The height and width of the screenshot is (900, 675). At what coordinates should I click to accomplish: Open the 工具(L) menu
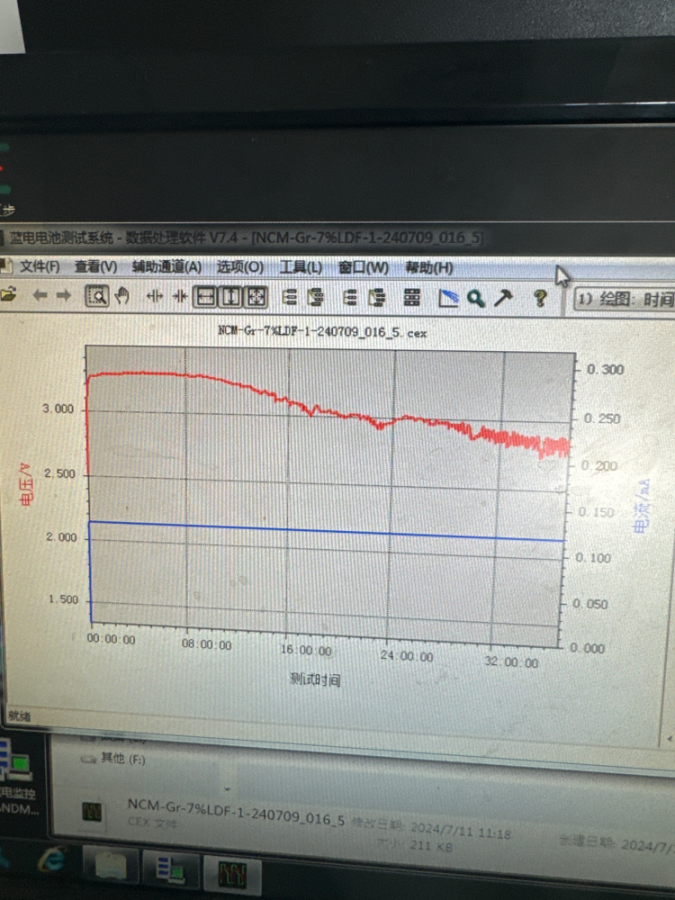(x=300, y=267)
